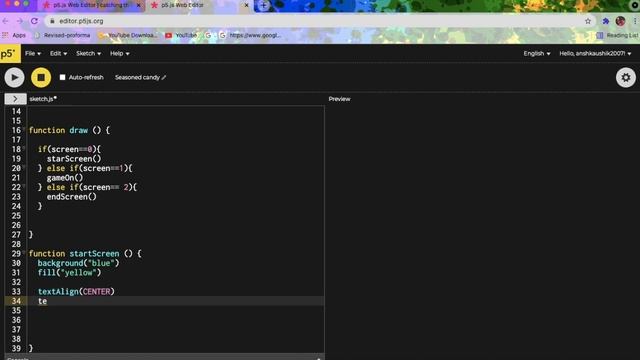Open the File menu
This screenshot has height=360, width=640.
(33, 53)
